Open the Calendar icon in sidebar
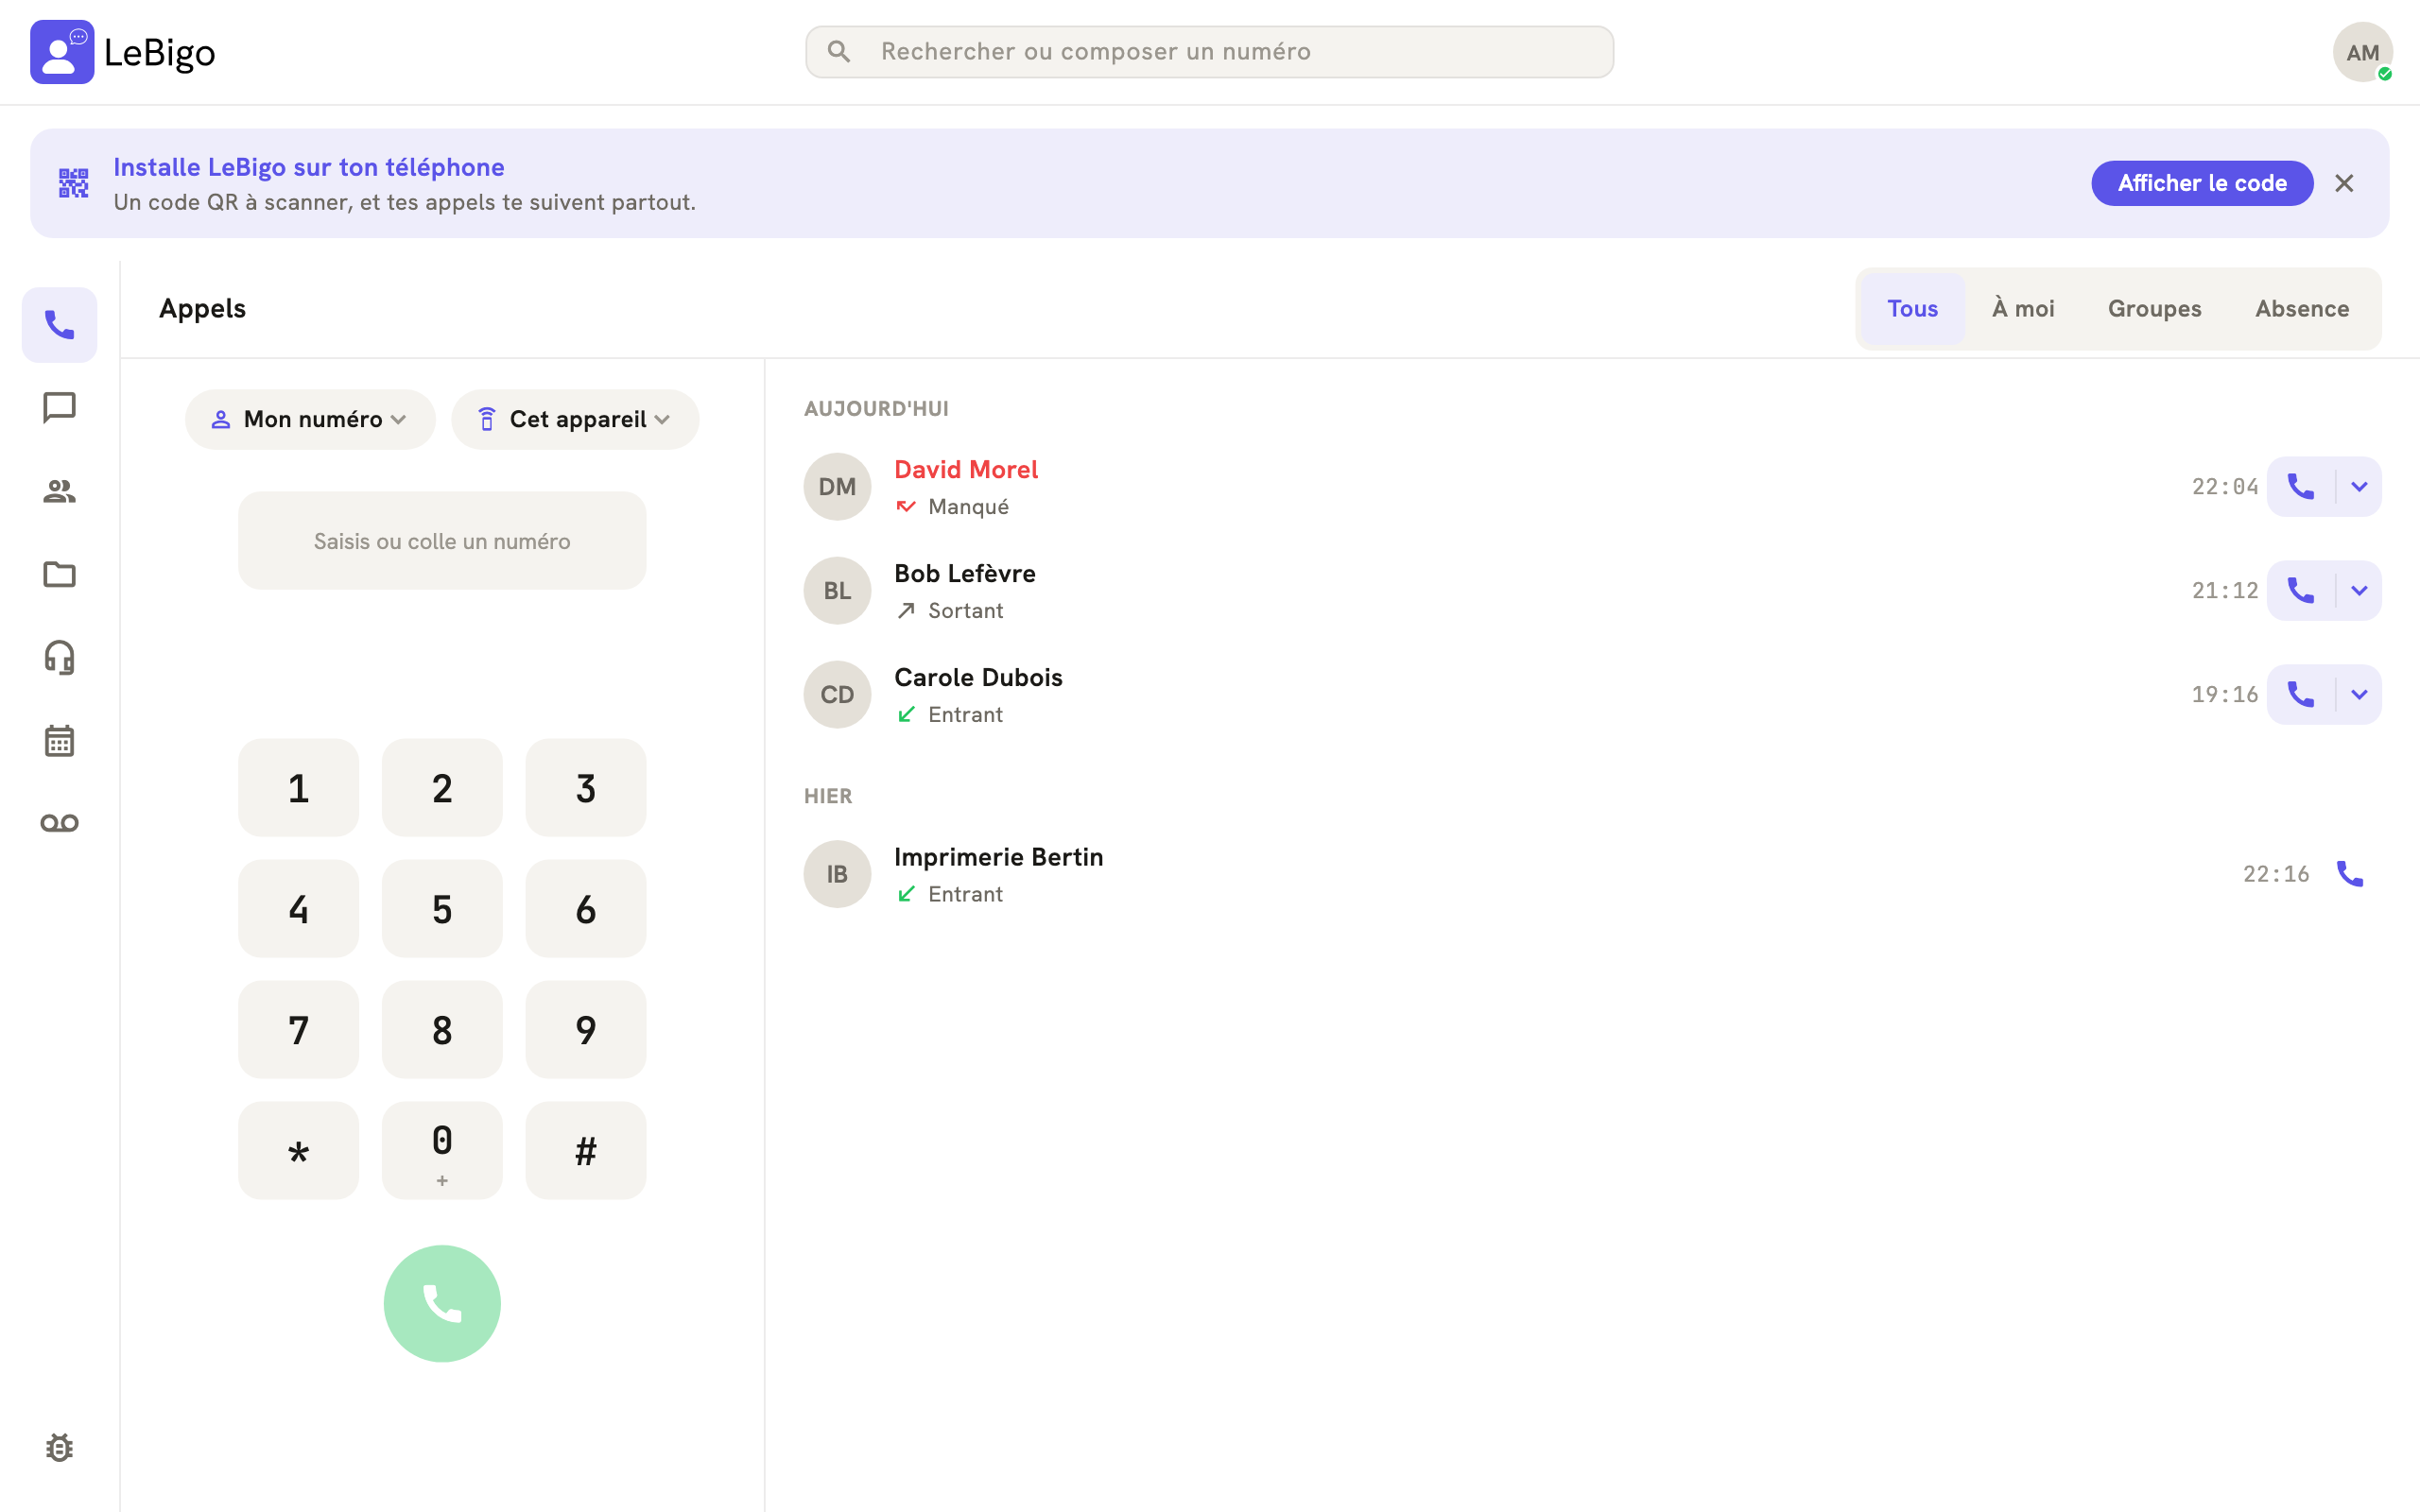This screenshot has height=1512, width=2420. (x=59, y=740)
